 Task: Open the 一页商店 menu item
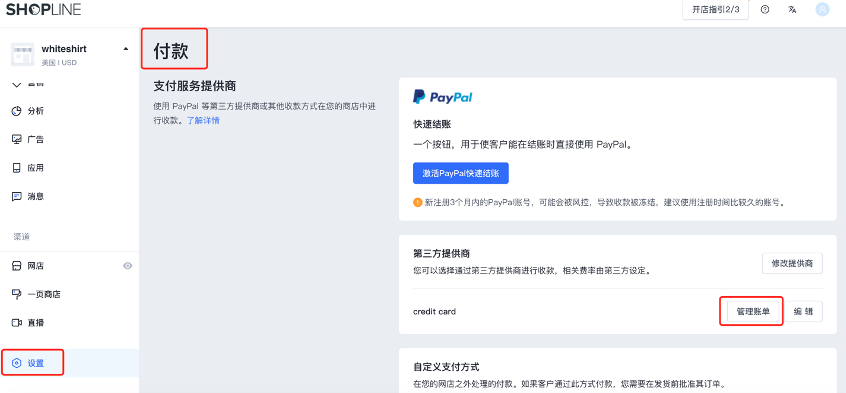click(x=69, y=295)
